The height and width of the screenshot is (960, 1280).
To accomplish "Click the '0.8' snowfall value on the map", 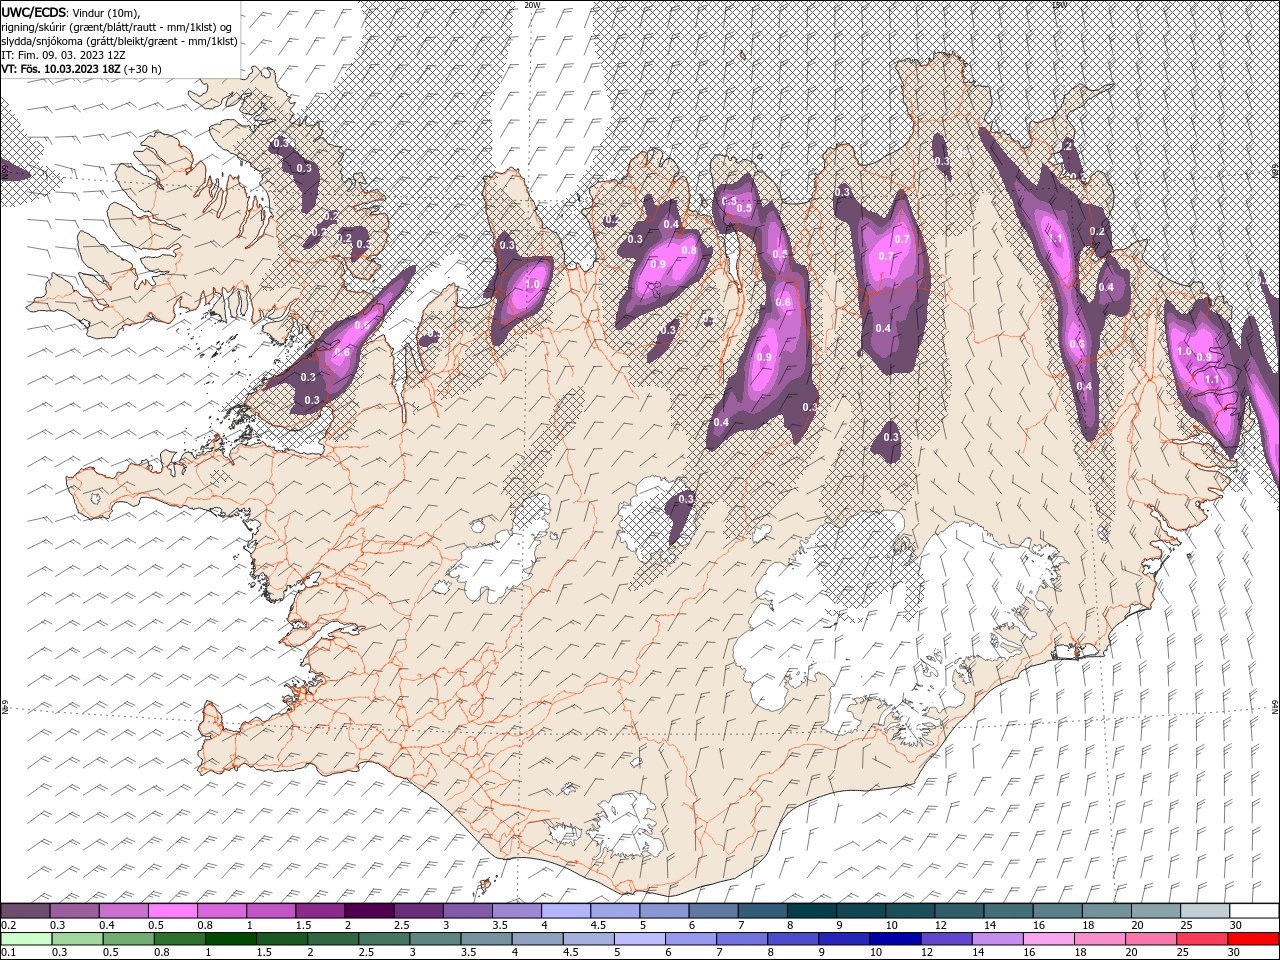I will pyautogui.click(x=688, y=250).
